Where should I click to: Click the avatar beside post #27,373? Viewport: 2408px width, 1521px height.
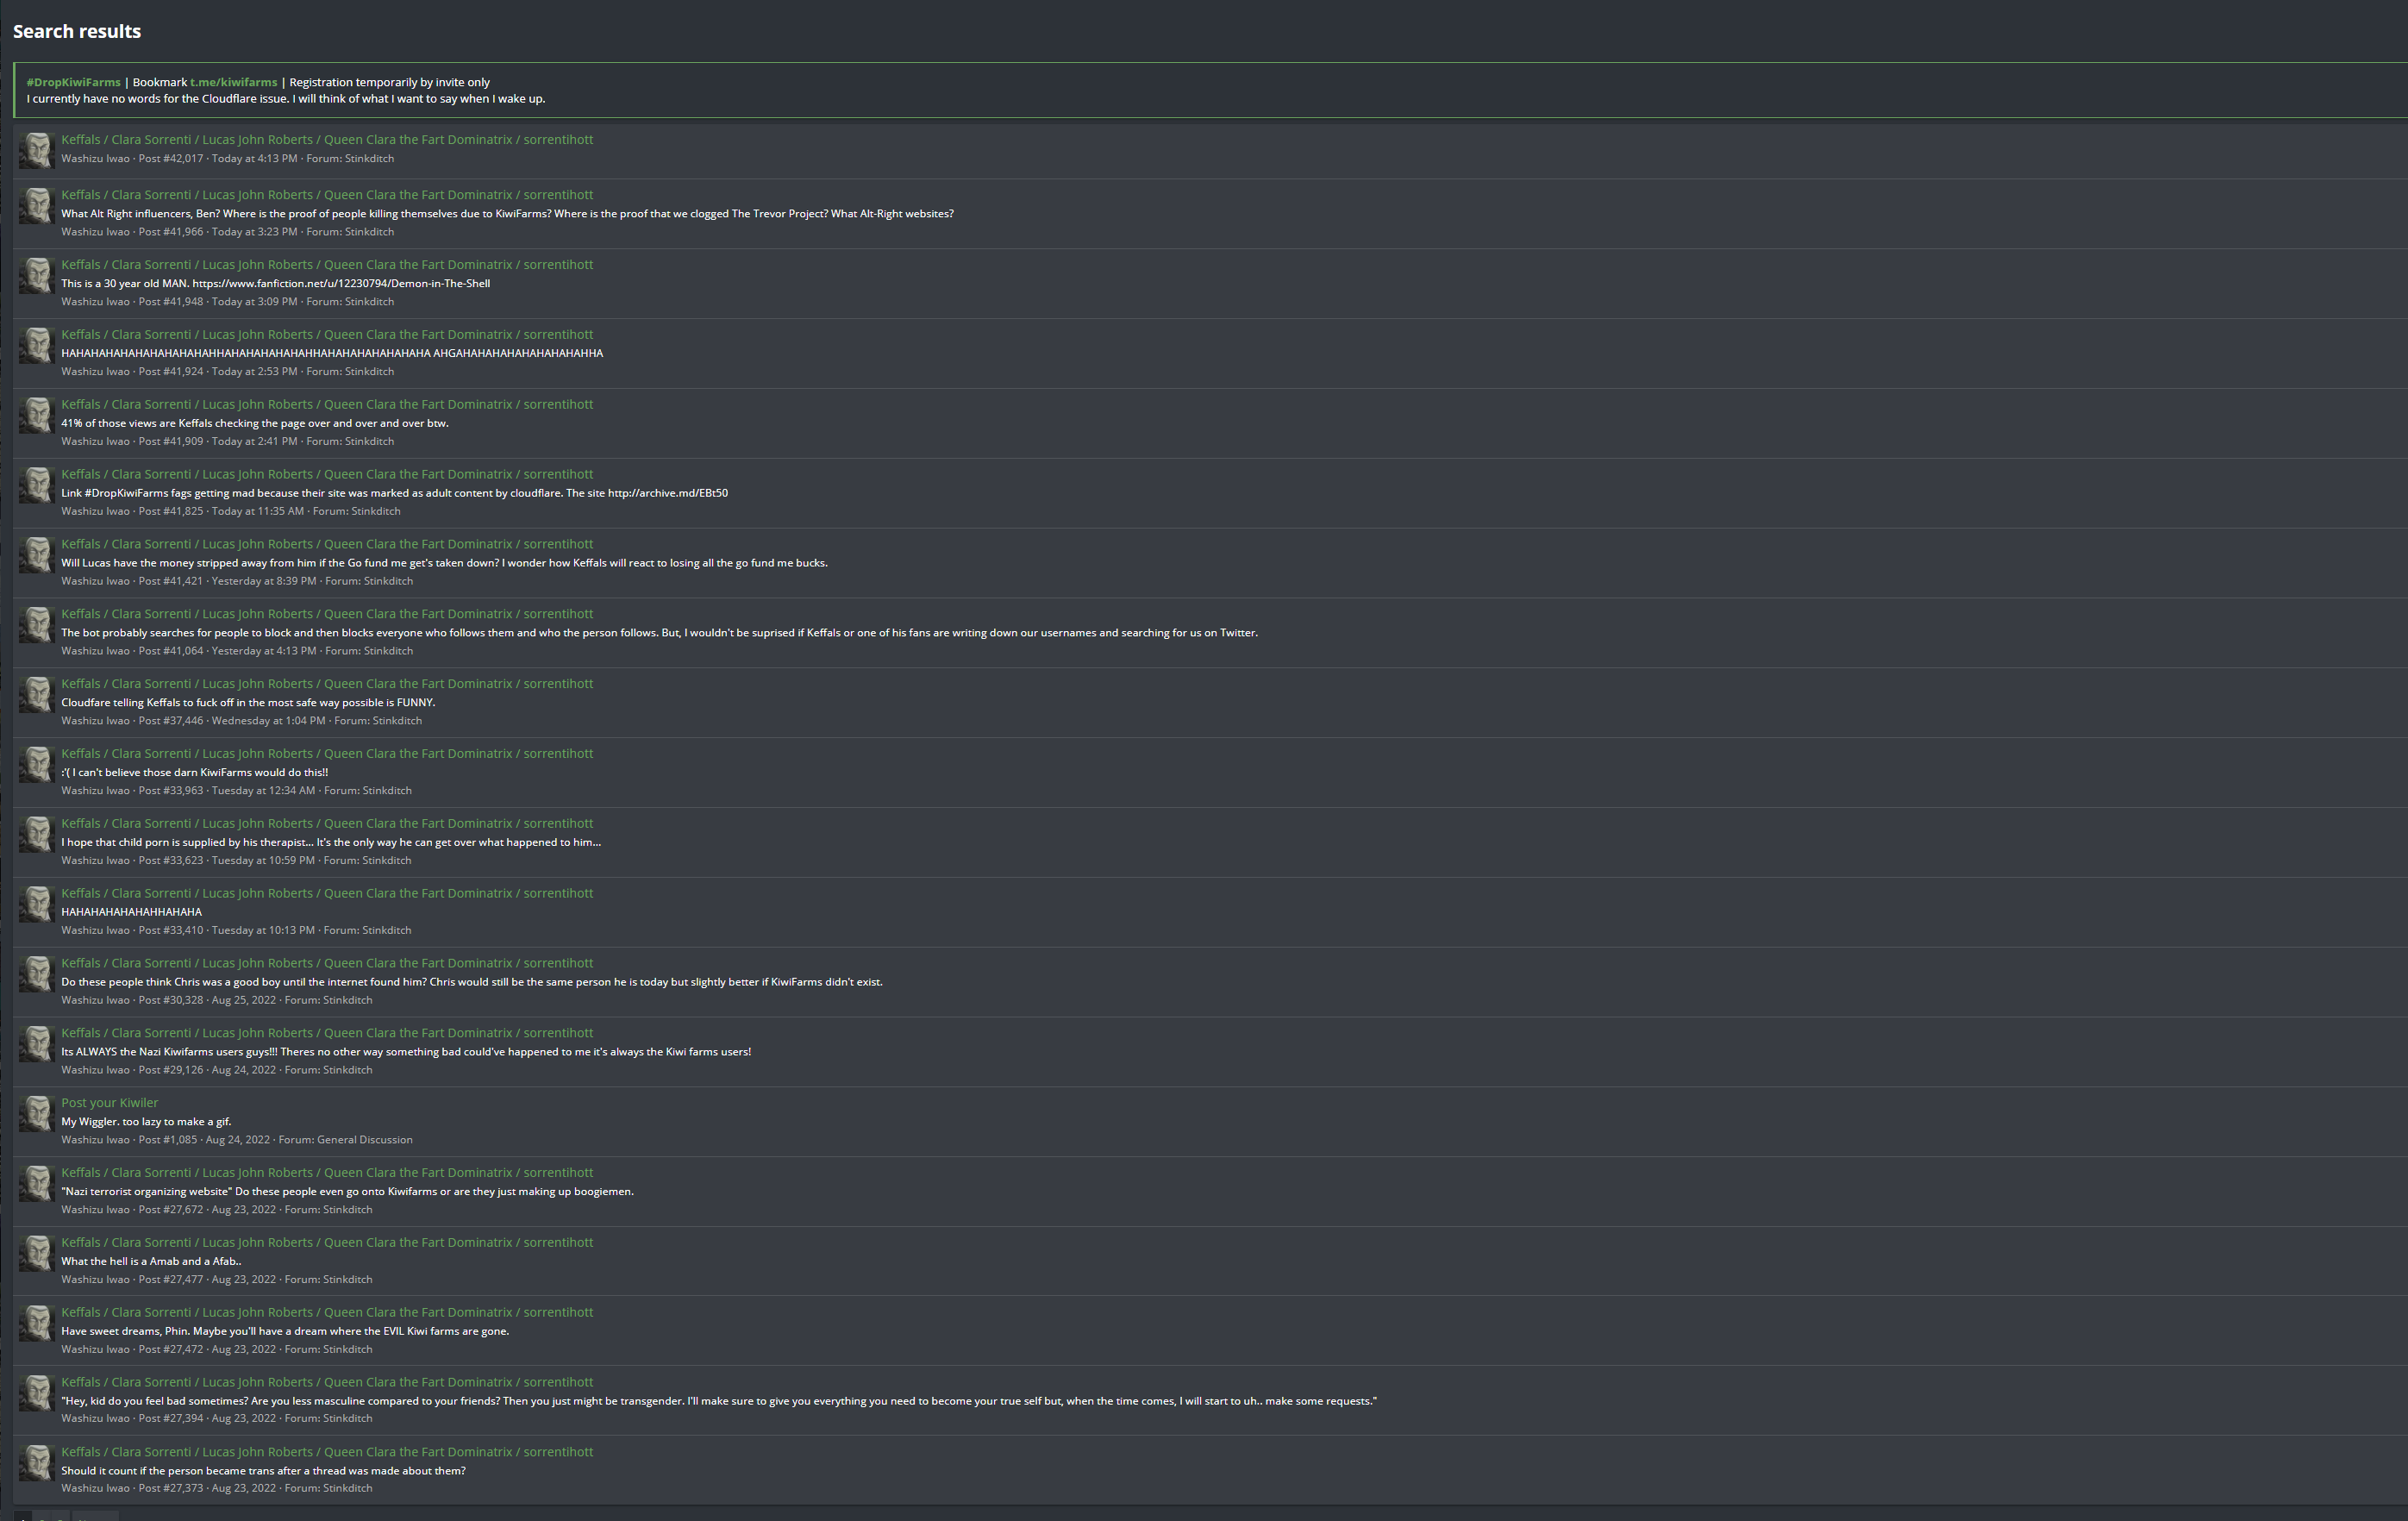pos(37,1463)
